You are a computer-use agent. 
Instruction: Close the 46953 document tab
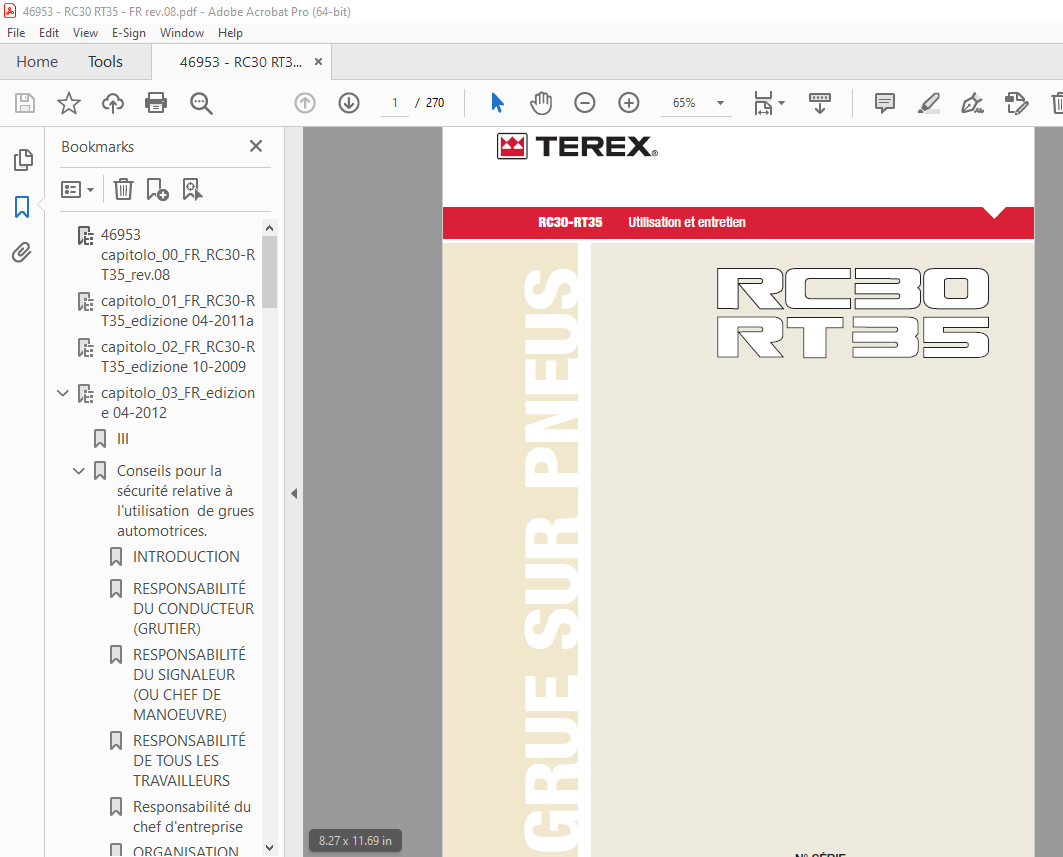[x=319, y=62]
